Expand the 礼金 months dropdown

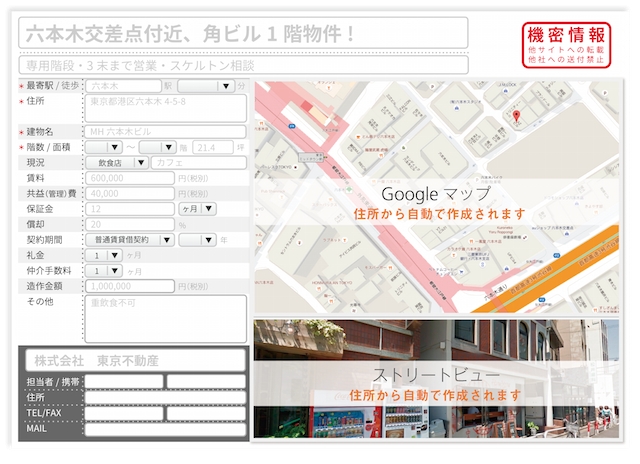103,255
